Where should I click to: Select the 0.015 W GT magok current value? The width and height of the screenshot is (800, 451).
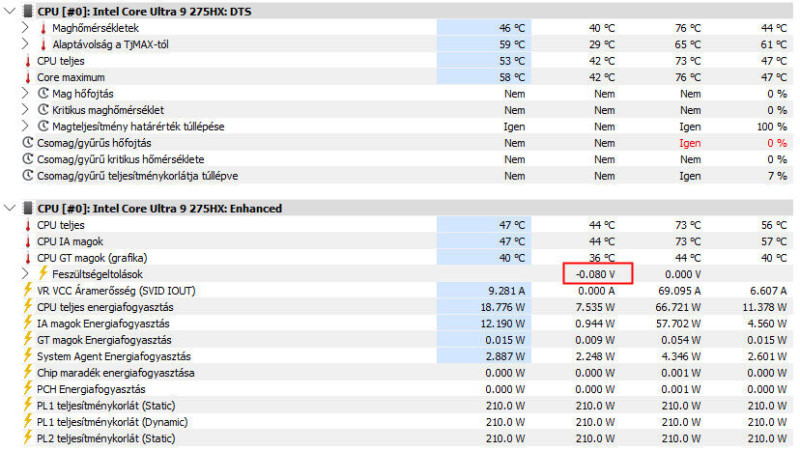pos(505,340)
